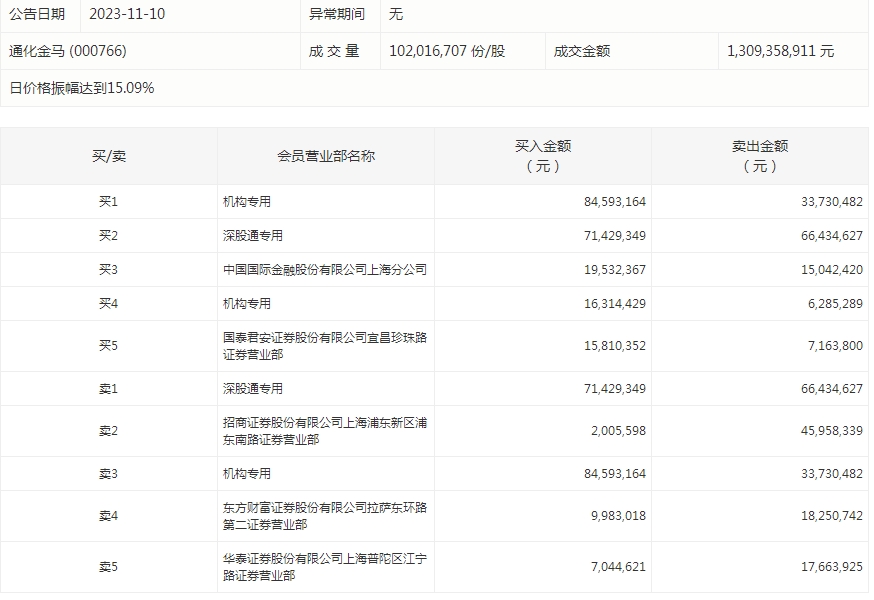874x600 pixels.
Task: Click the 异常期间 label
Action: pos(337,14)
